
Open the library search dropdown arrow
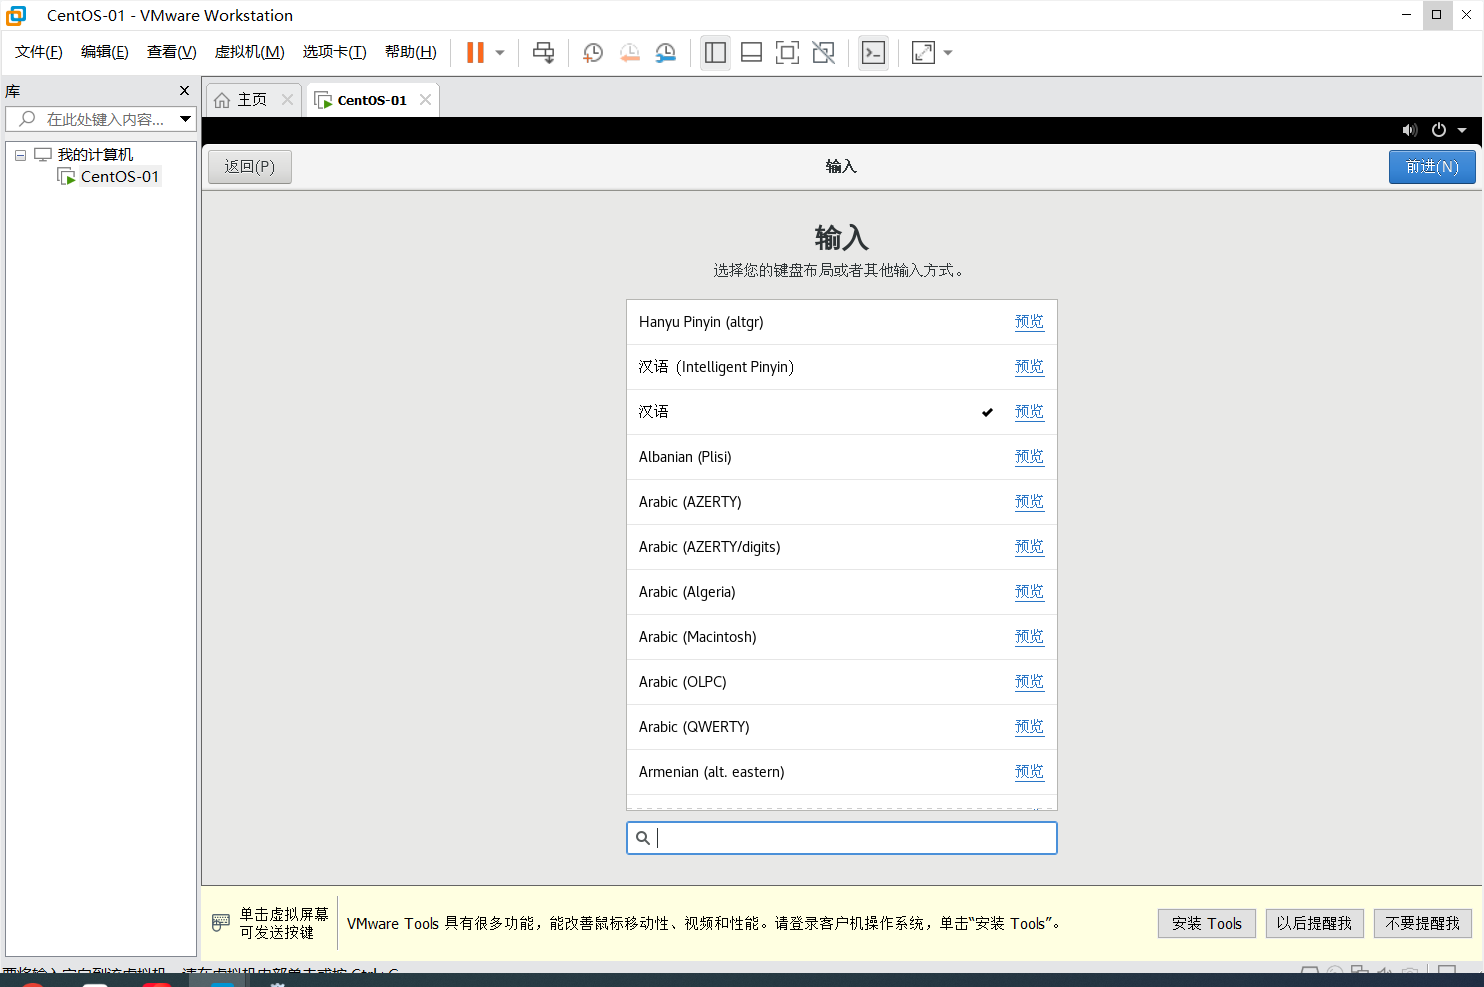click(186, 119)
